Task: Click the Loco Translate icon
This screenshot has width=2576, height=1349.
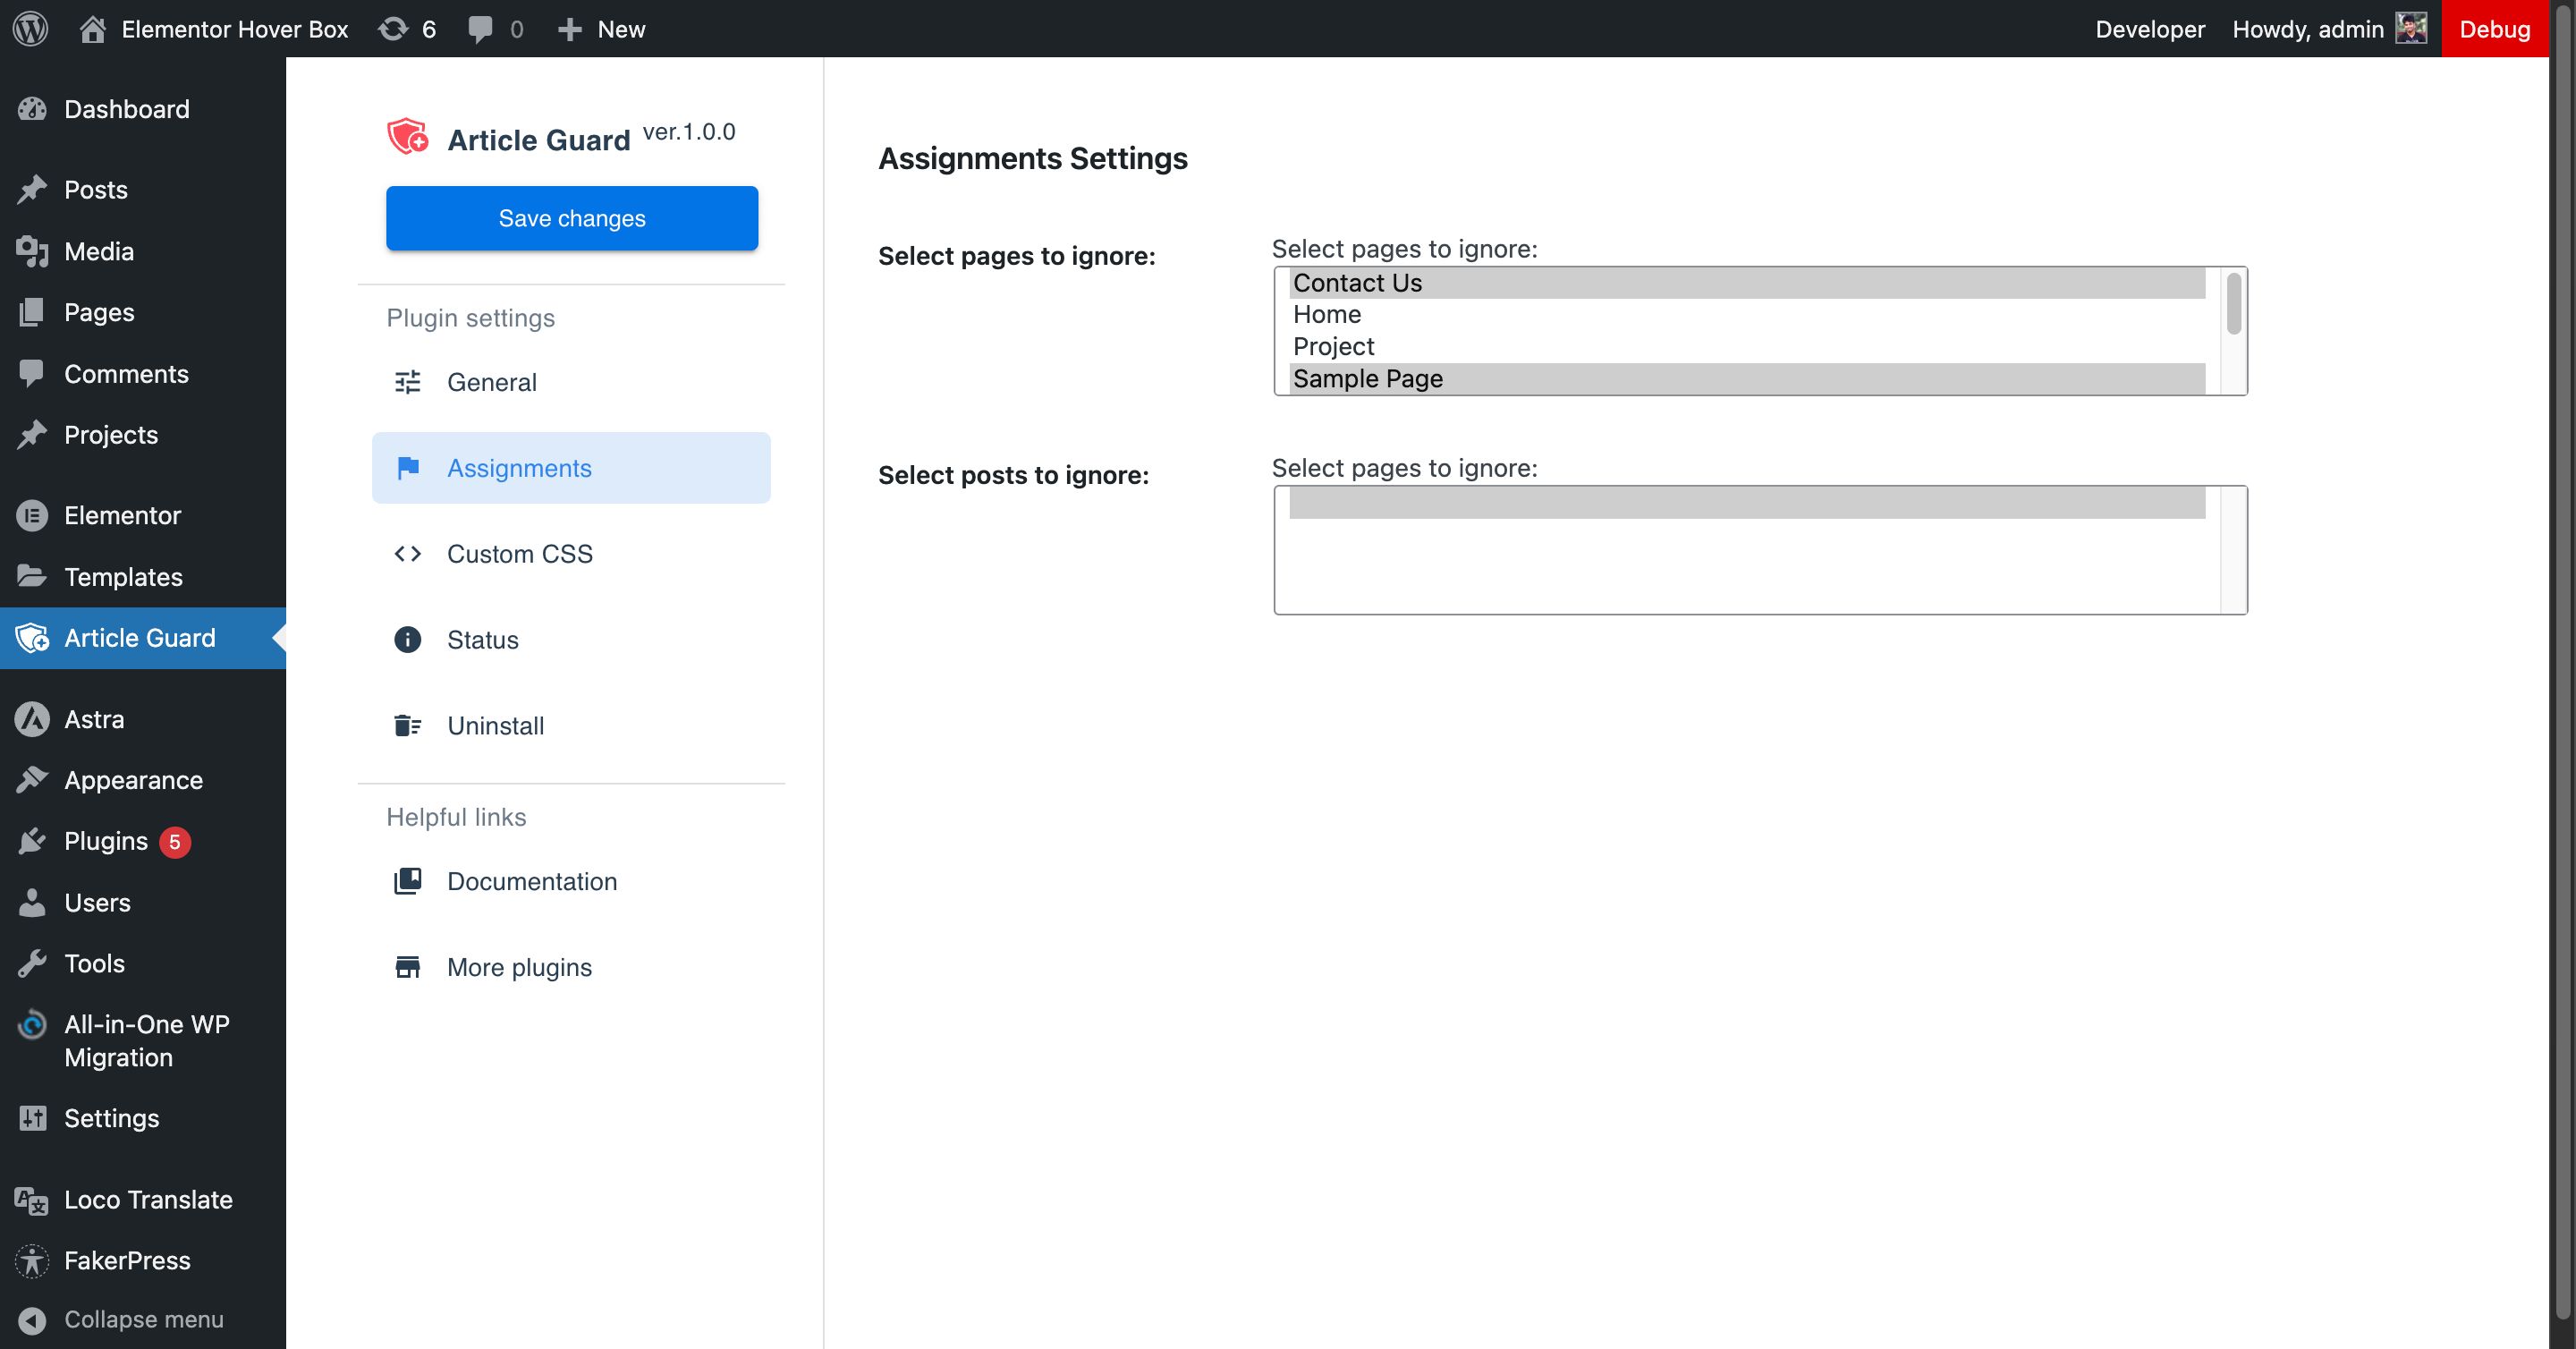Action: point(32,1200)
